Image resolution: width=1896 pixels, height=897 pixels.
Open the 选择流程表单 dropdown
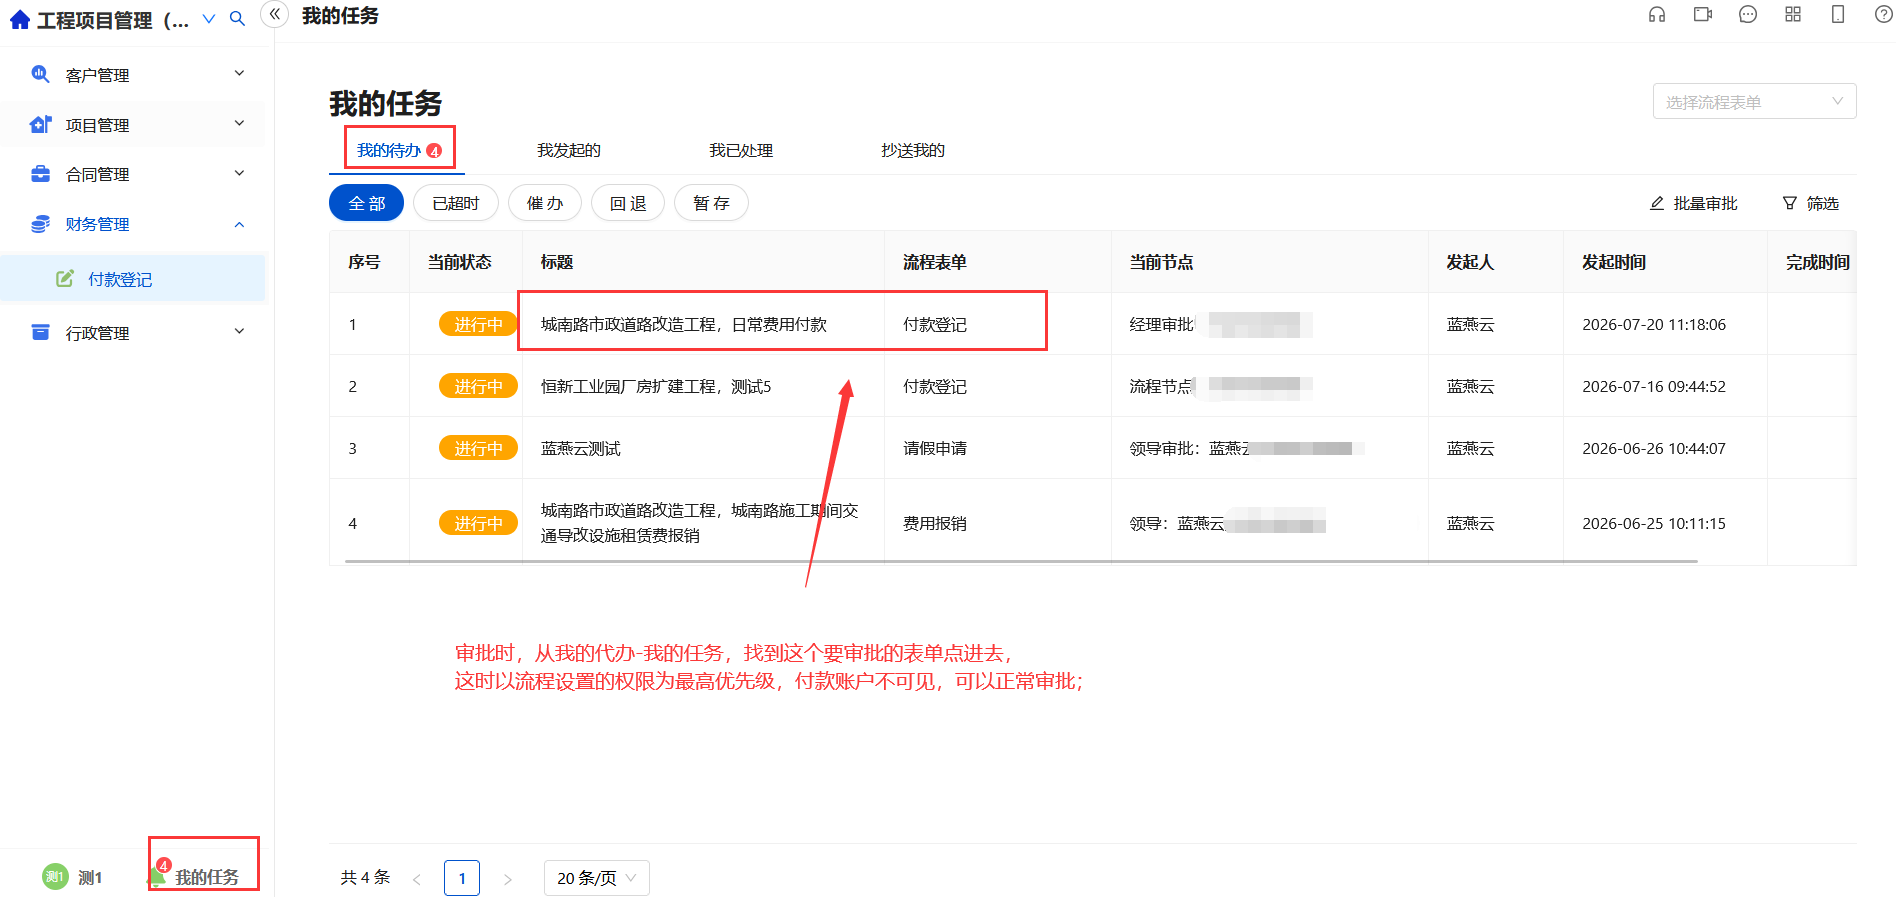click(x=1754, y=101)
